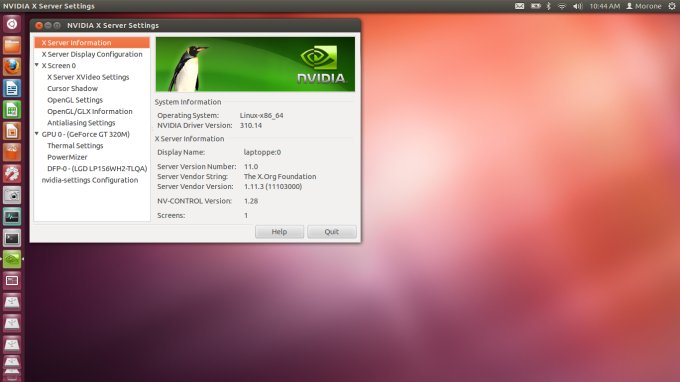680x382 pixels.
Task: Open Thermal Settings page
Action: pyautogui.click(x=75, y=146)
